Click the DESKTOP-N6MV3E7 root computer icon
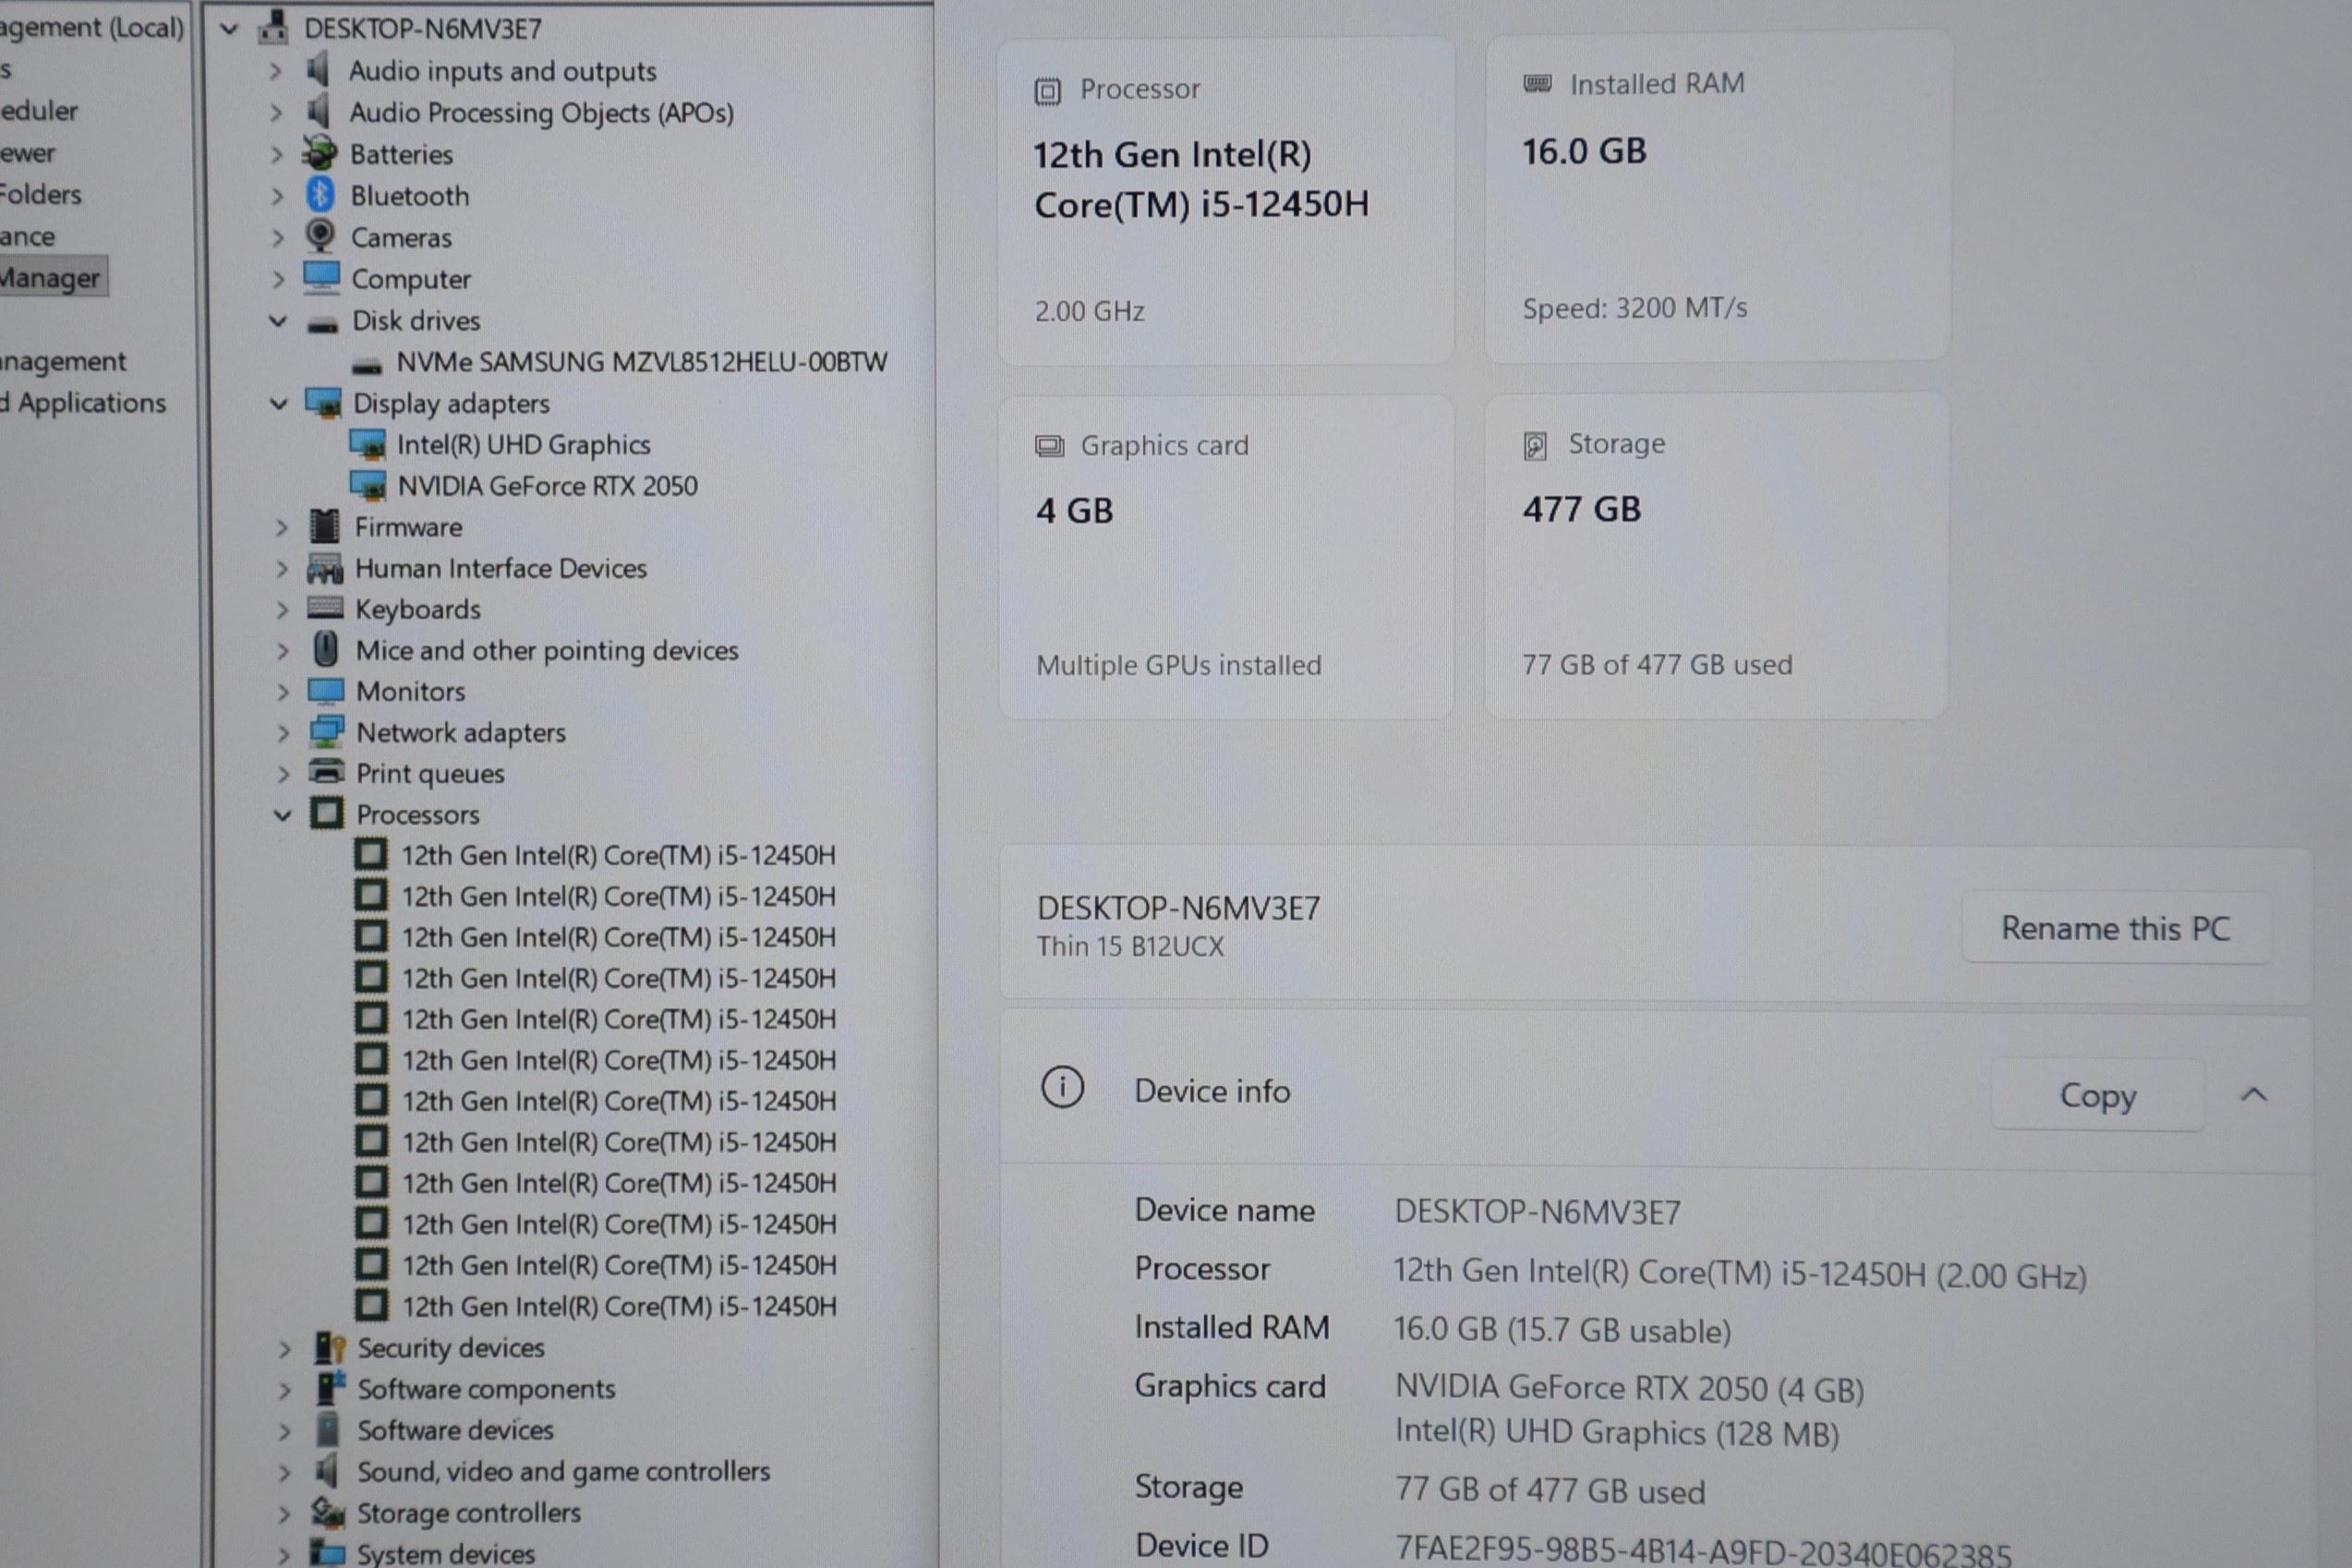Viewport: 2352px width, 1568px height. point(272,27)
